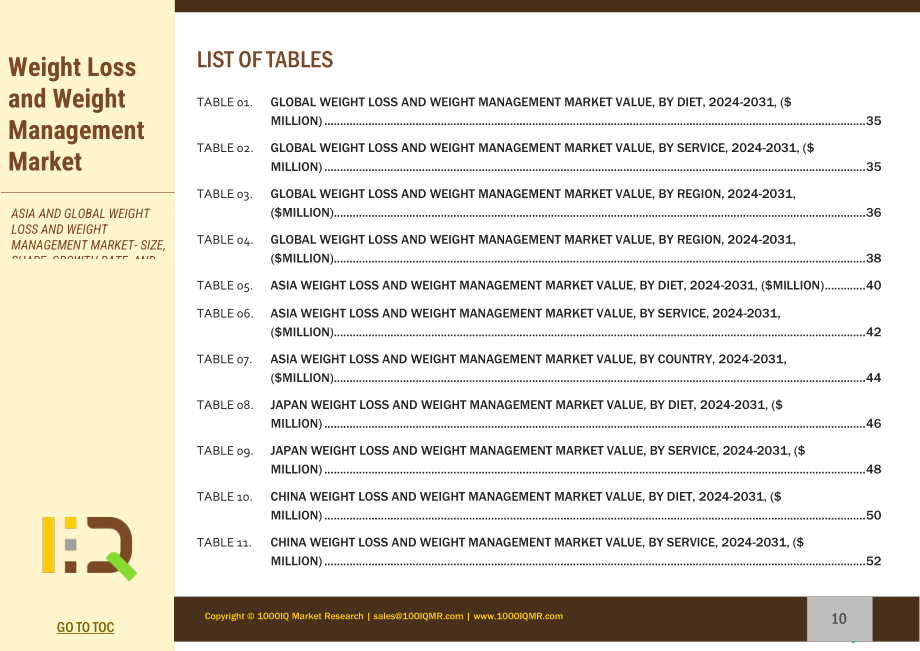
Task: Open Table 02 global market by service entry
Action: coord(539,157)
